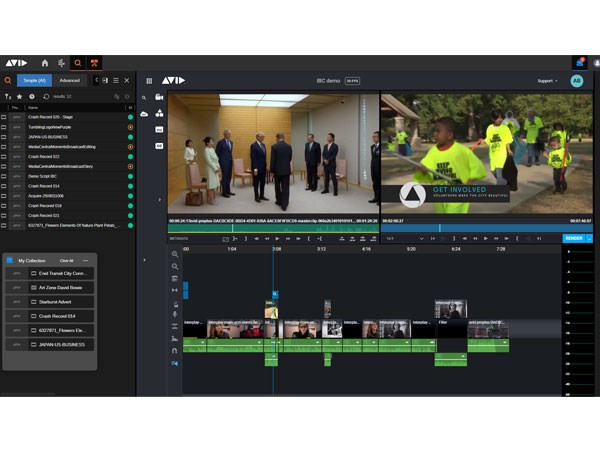Switch to the Advanced search tab
Viewport: 600px width, 450px height.
click(70, 80)
